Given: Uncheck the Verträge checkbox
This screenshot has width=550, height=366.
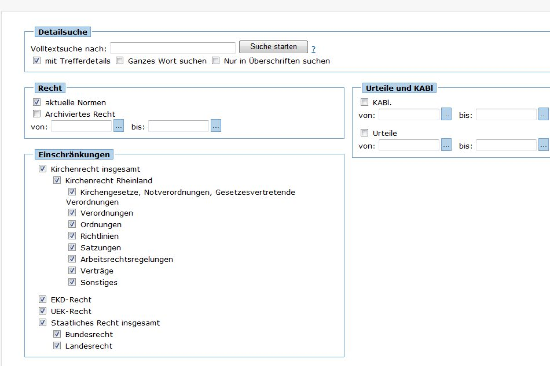Looking at the screenshot, I should [x=72, y=270].
